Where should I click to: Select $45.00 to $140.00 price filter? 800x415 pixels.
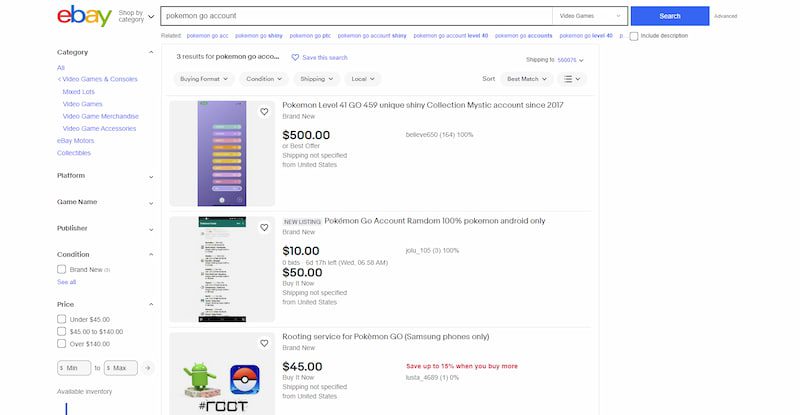click(x=62, y=331)
